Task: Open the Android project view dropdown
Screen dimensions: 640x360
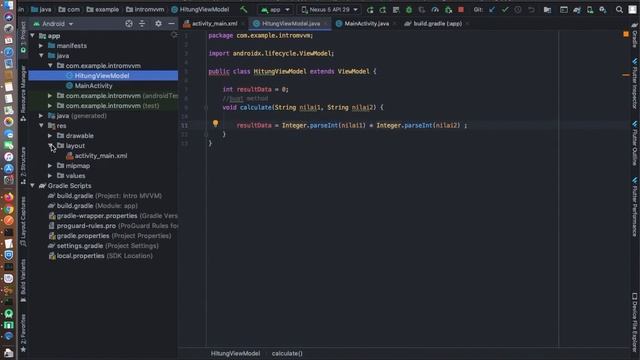Action: tap(53, 24)
